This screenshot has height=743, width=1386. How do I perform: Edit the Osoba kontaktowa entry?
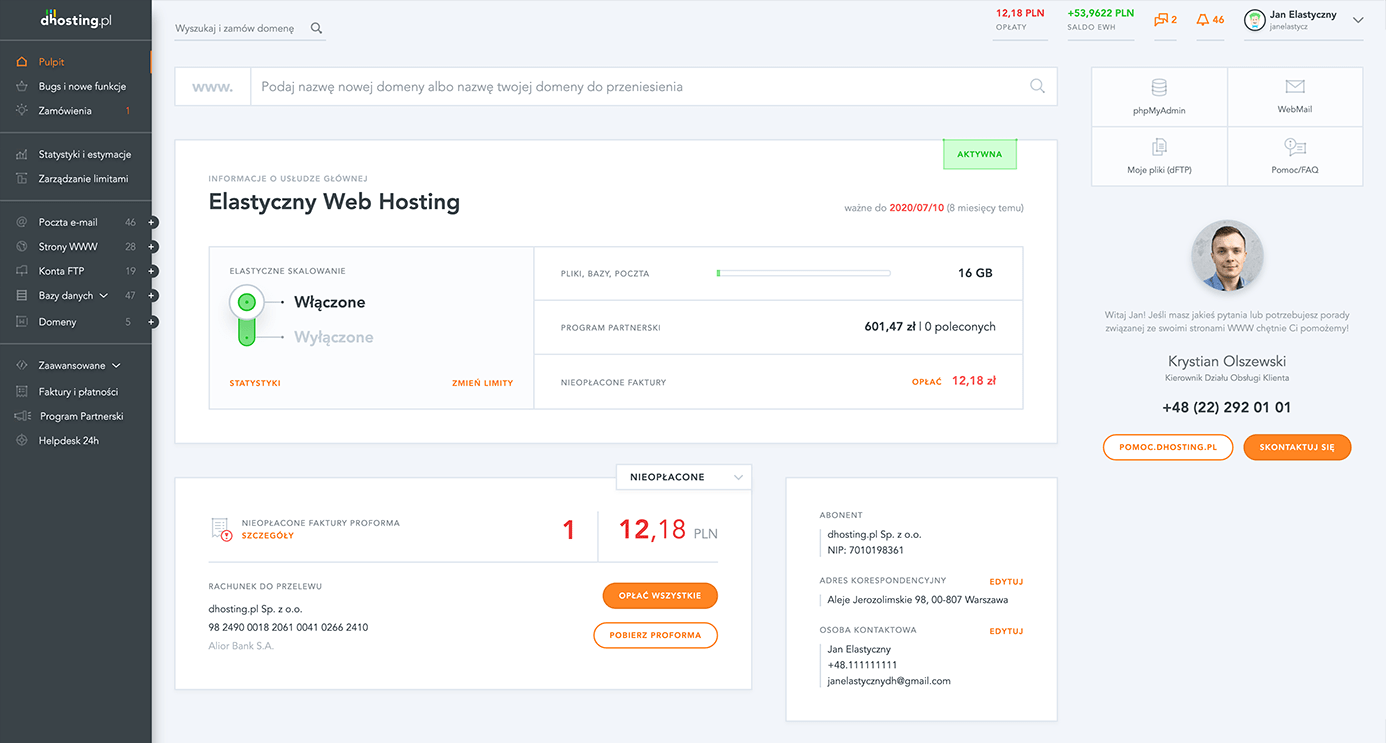point(1006,631)
